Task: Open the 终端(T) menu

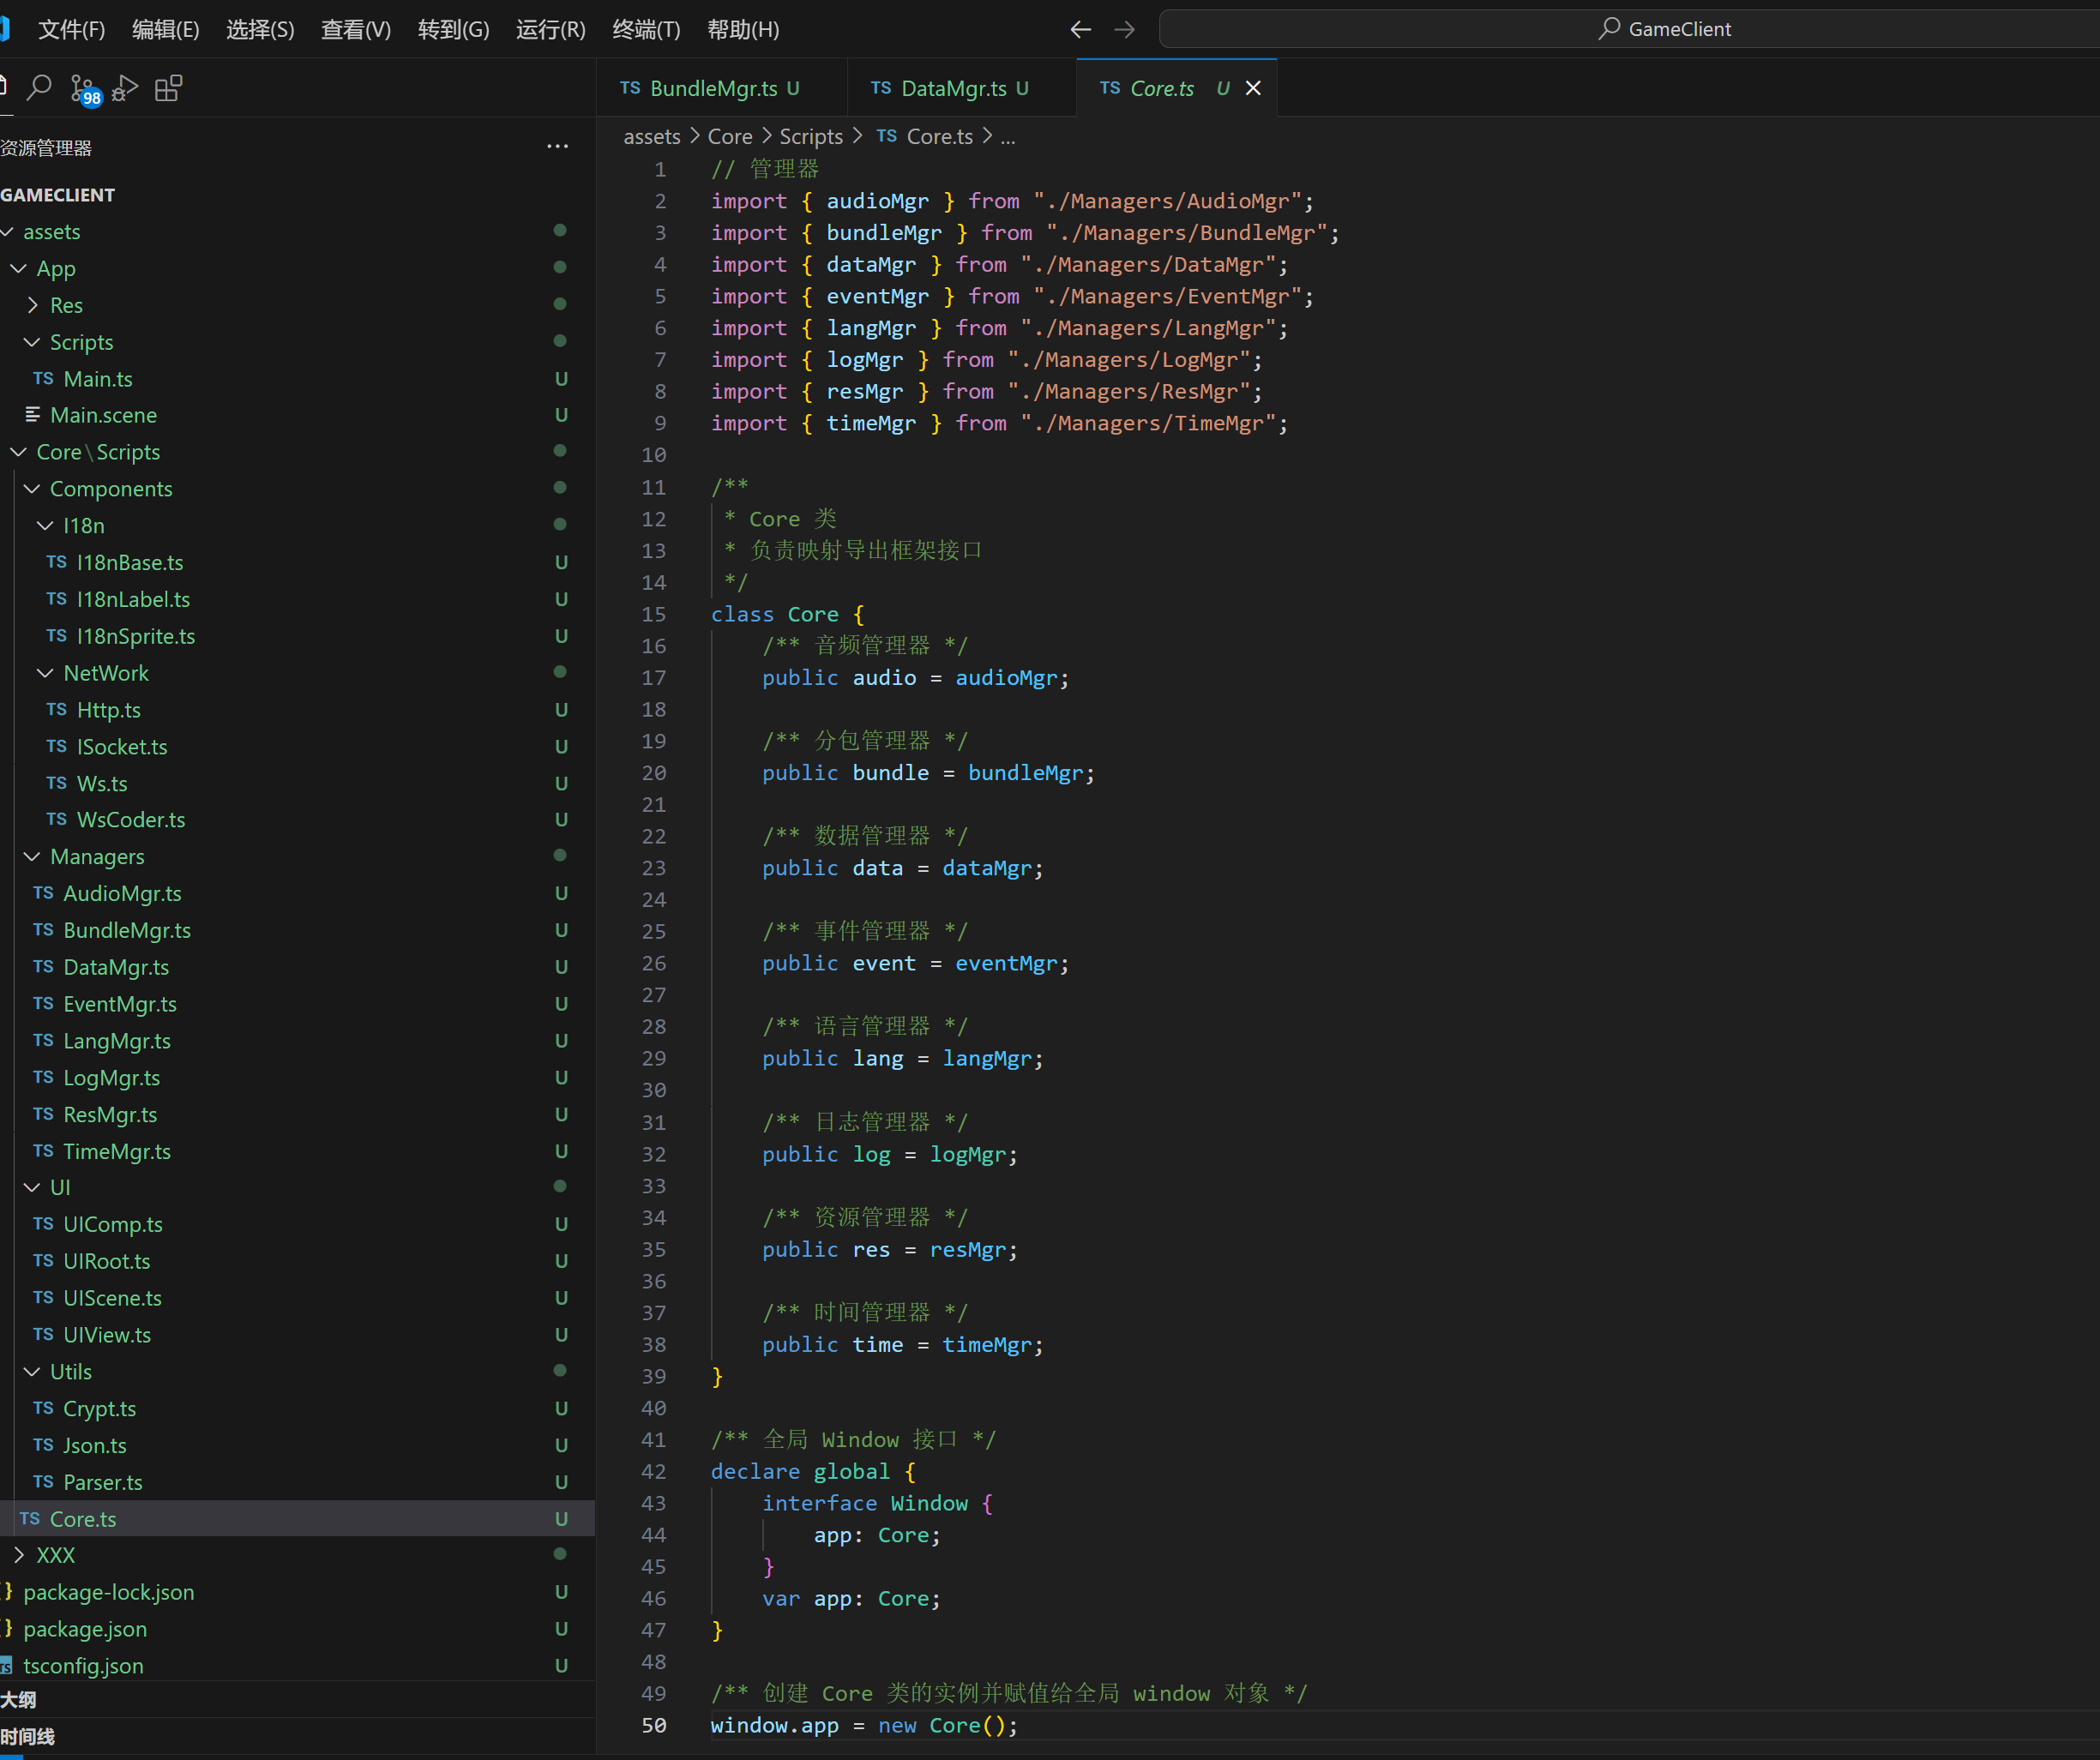Action: 645,29
